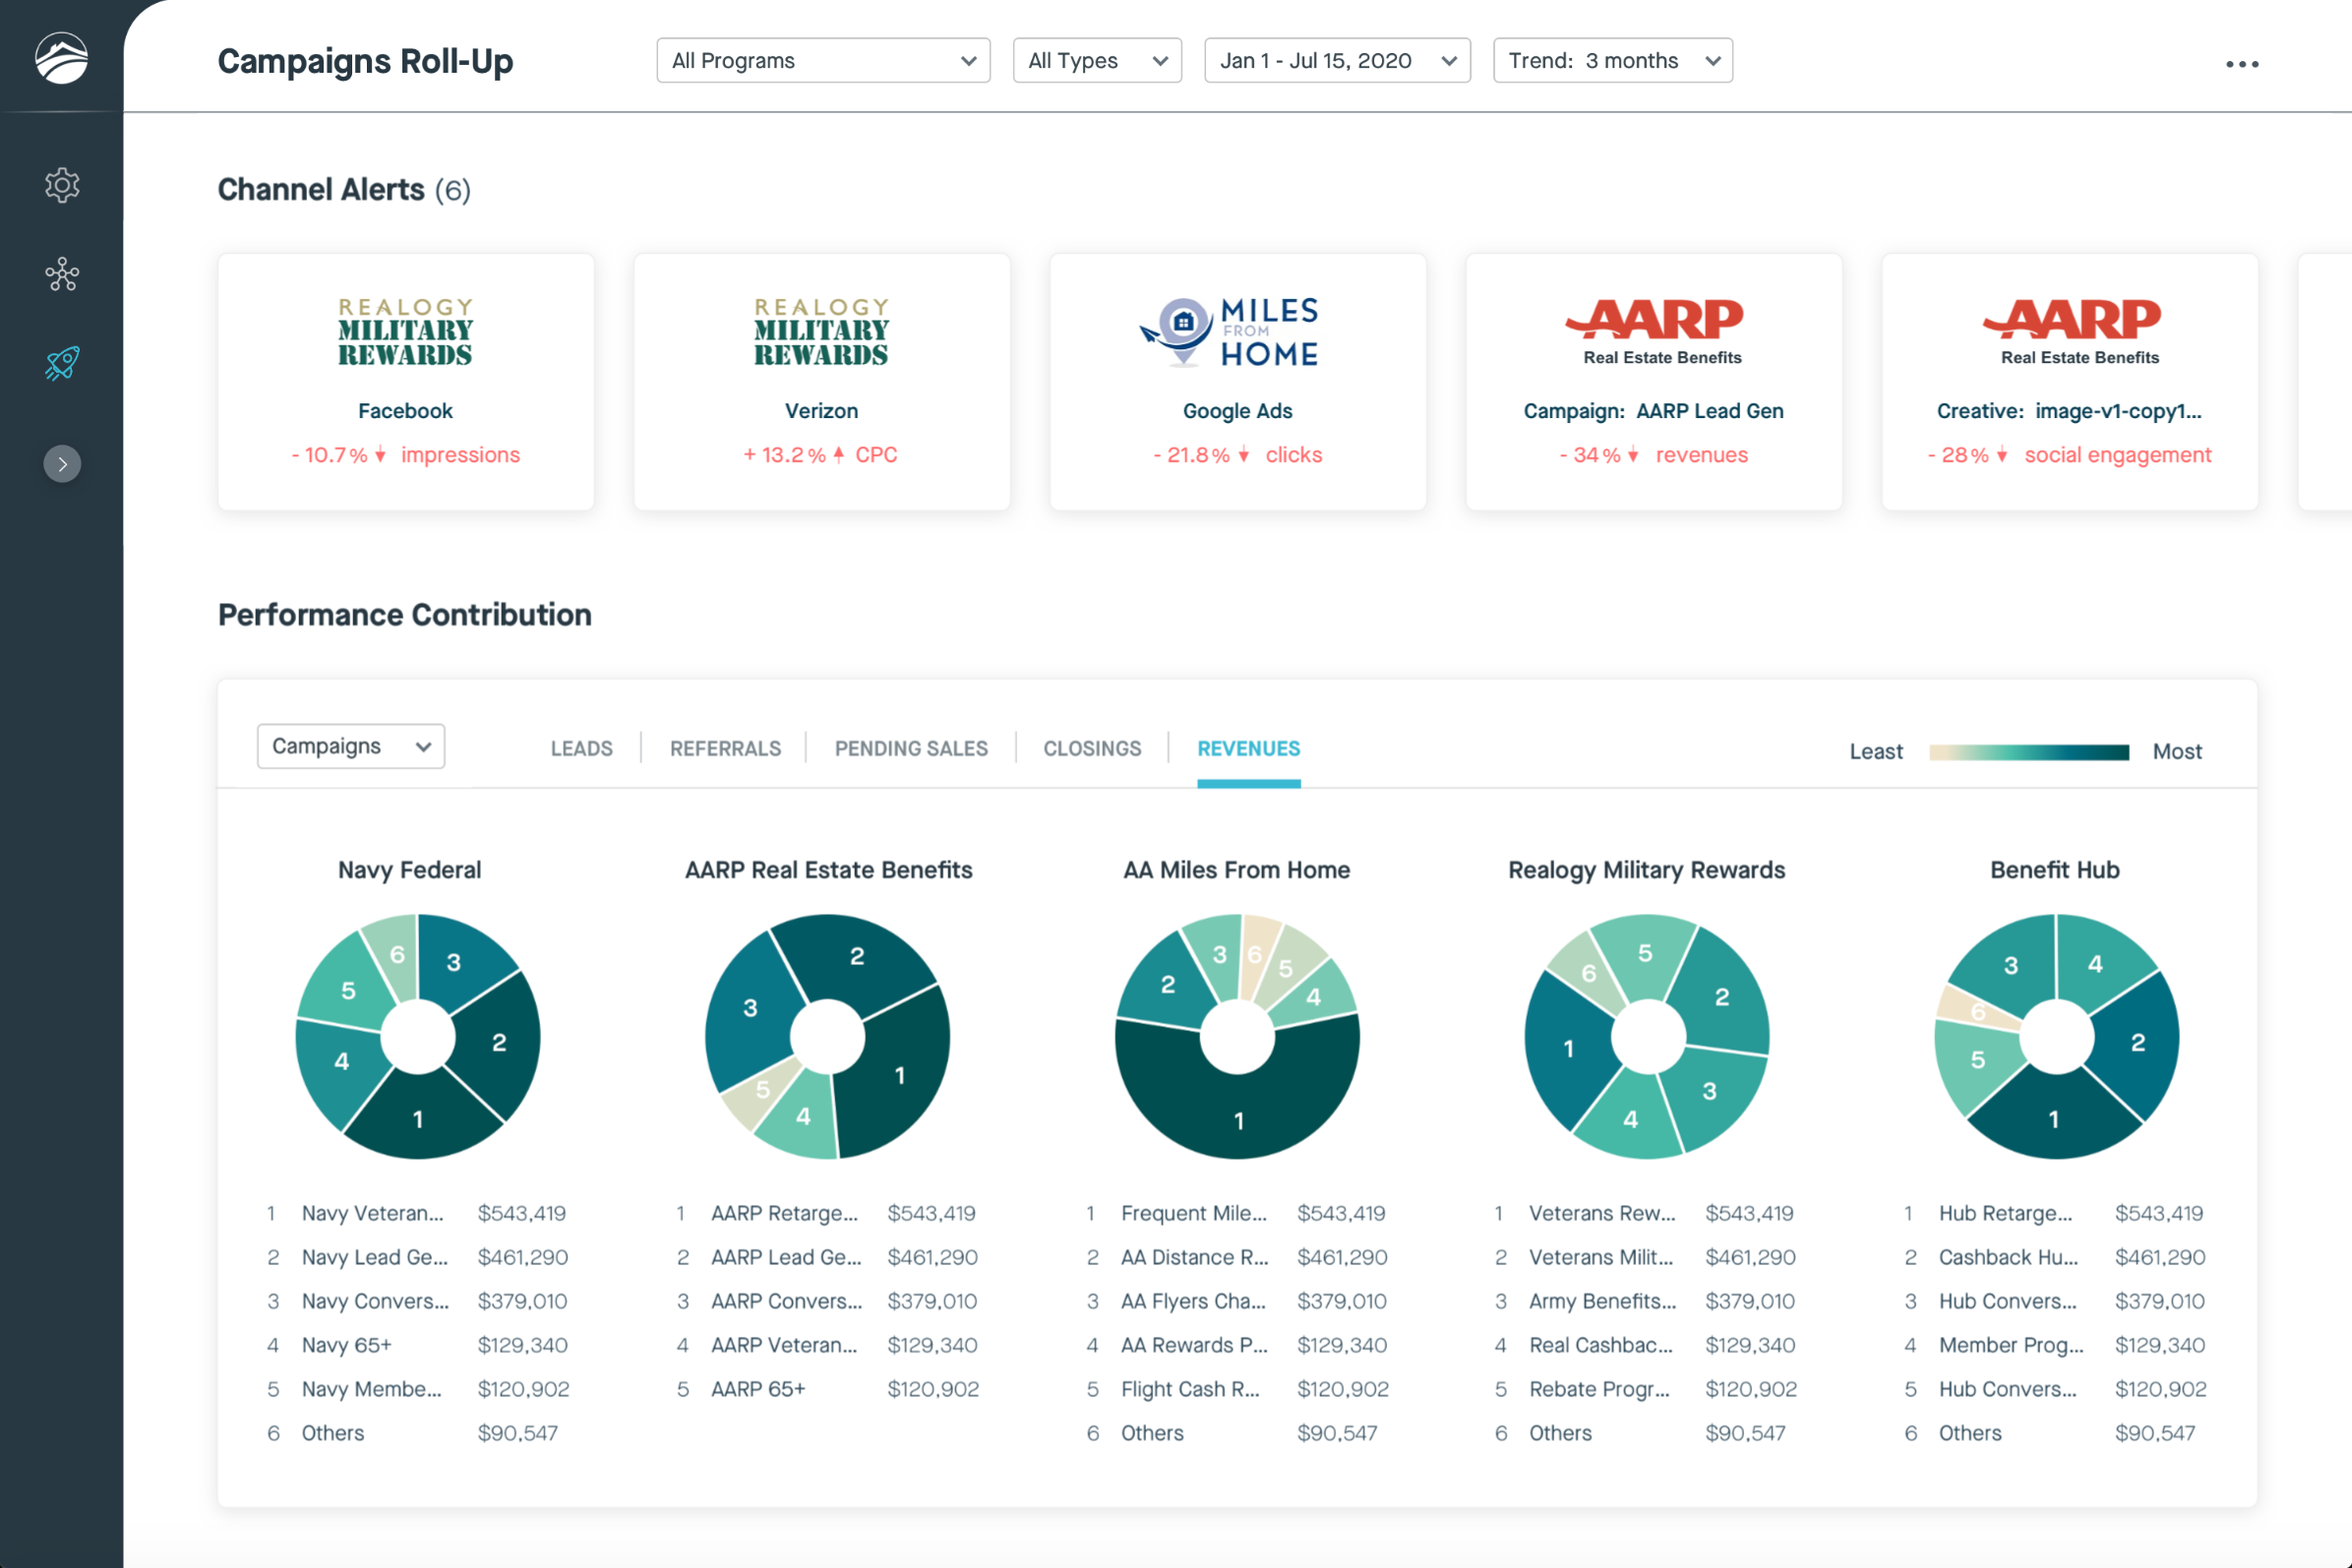The width and height of the screenshot is (2352, 1568).
Task: Expand the Campaigns selector dropdown
Action: click(x=350, y=746)
